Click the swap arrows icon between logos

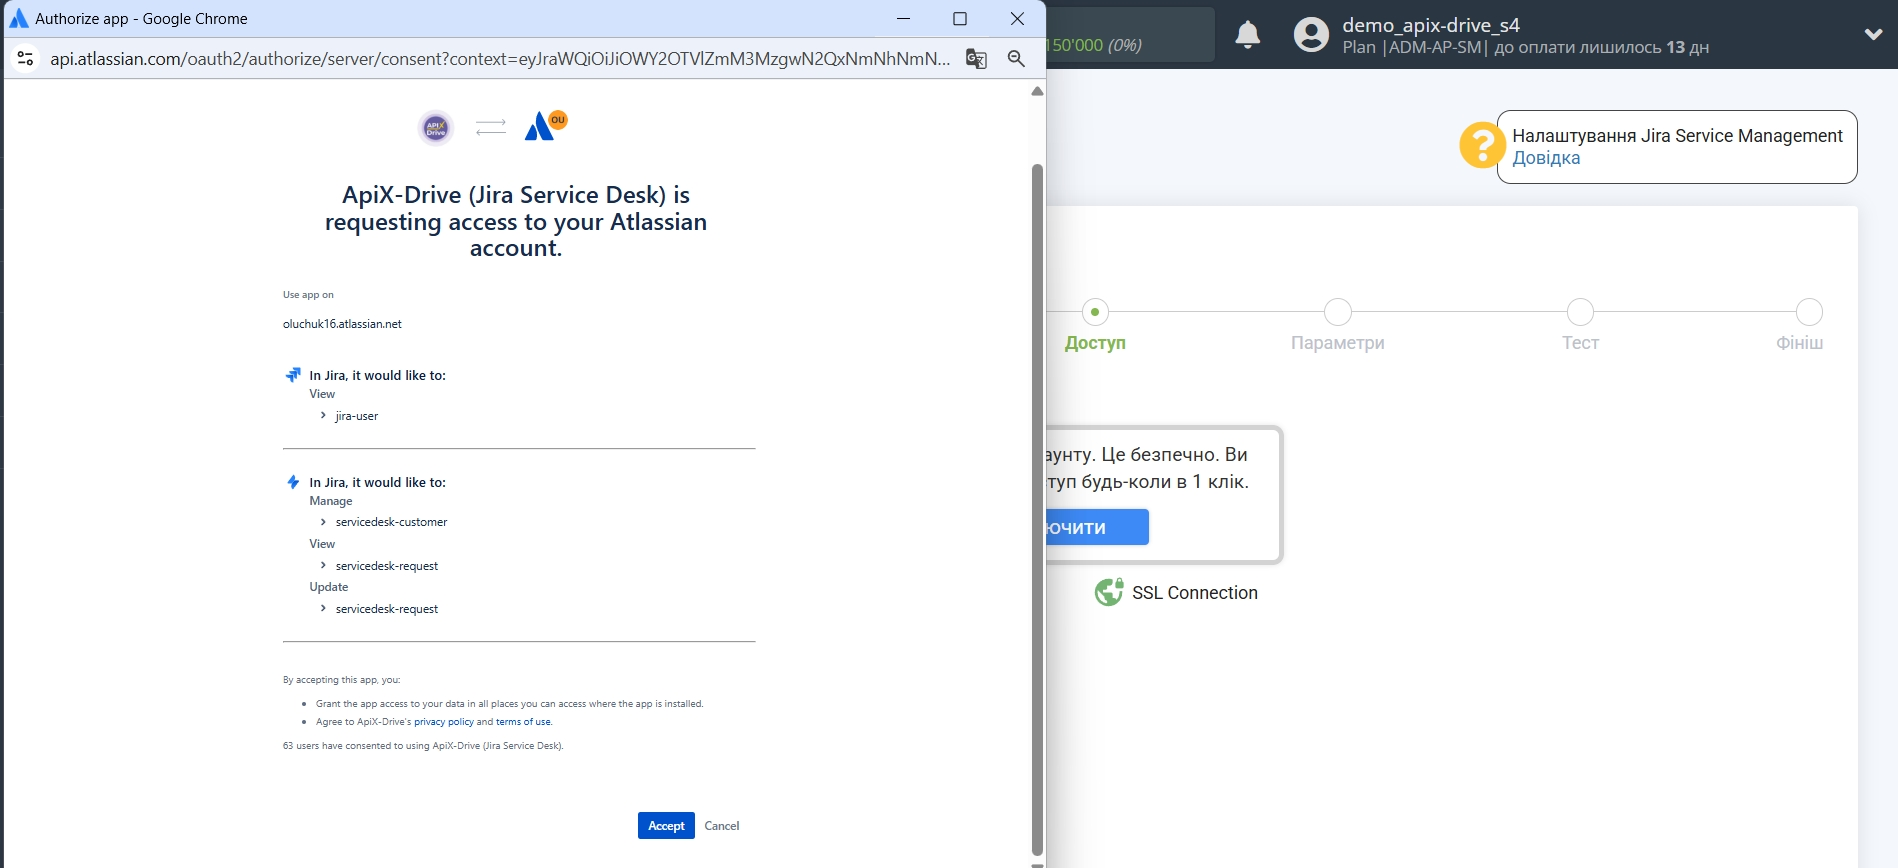tap(490, 127)
